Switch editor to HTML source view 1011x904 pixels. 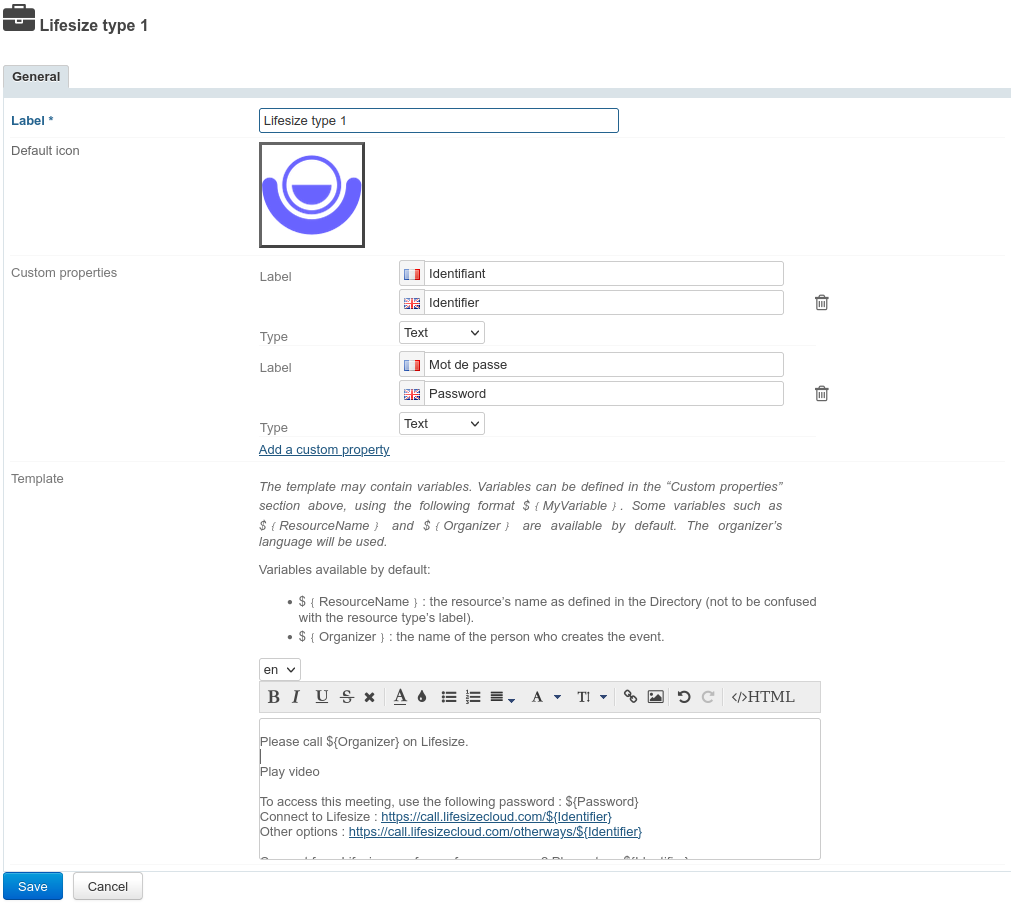[763, 697]
